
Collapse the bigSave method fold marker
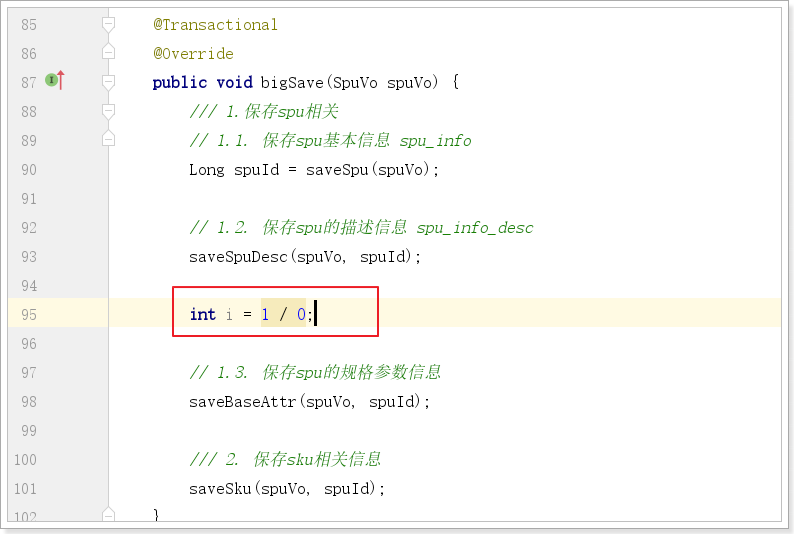[x=108, y=82]
